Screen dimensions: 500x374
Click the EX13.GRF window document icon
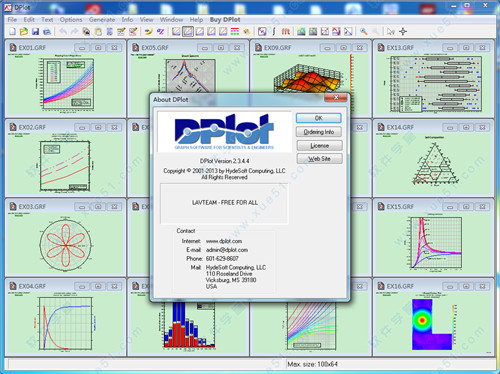point(381,47)
